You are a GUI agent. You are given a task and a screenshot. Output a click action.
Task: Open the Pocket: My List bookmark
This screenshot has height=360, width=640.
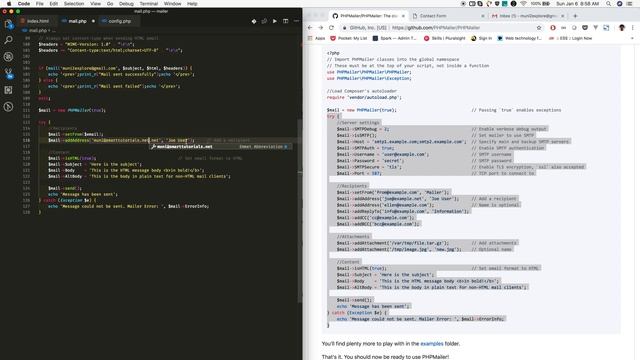(349, 38)
